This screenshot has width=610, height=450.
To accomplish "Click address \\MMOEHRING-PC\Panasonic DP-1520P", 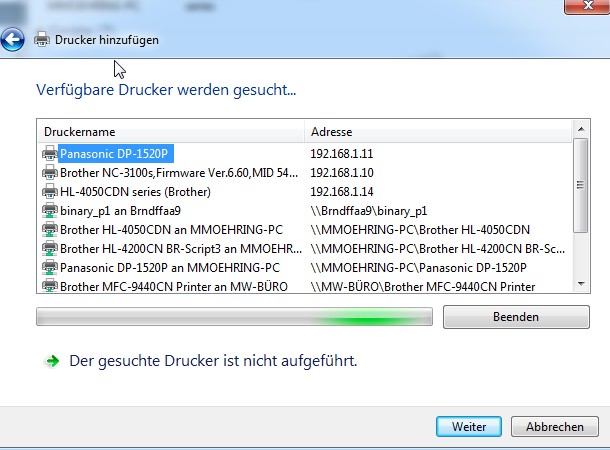I will coord(419,268).
